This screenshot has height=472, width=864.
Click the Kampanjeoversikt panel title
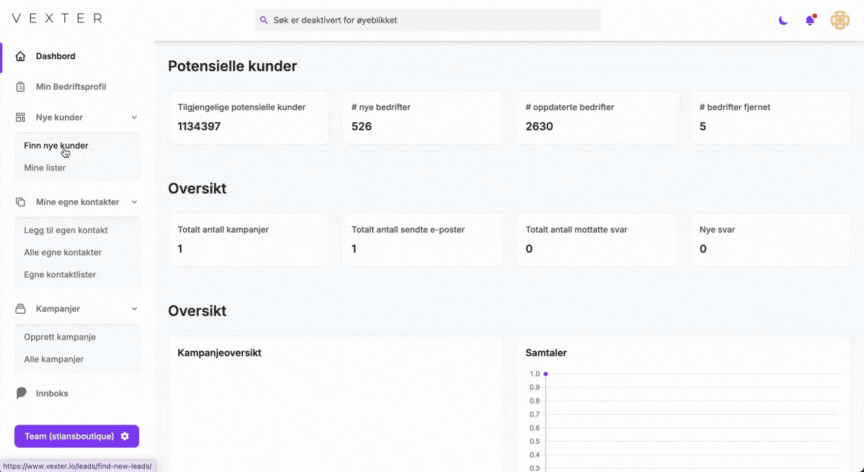(x=219, y=353)
